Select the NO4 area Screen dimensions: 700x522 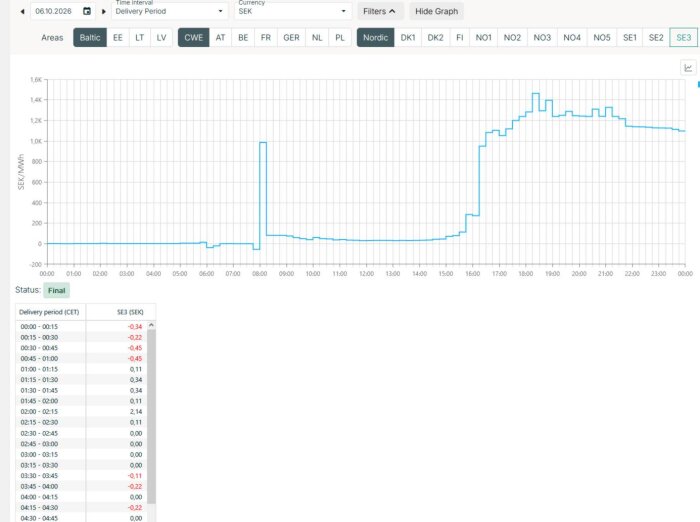[572, 38]
